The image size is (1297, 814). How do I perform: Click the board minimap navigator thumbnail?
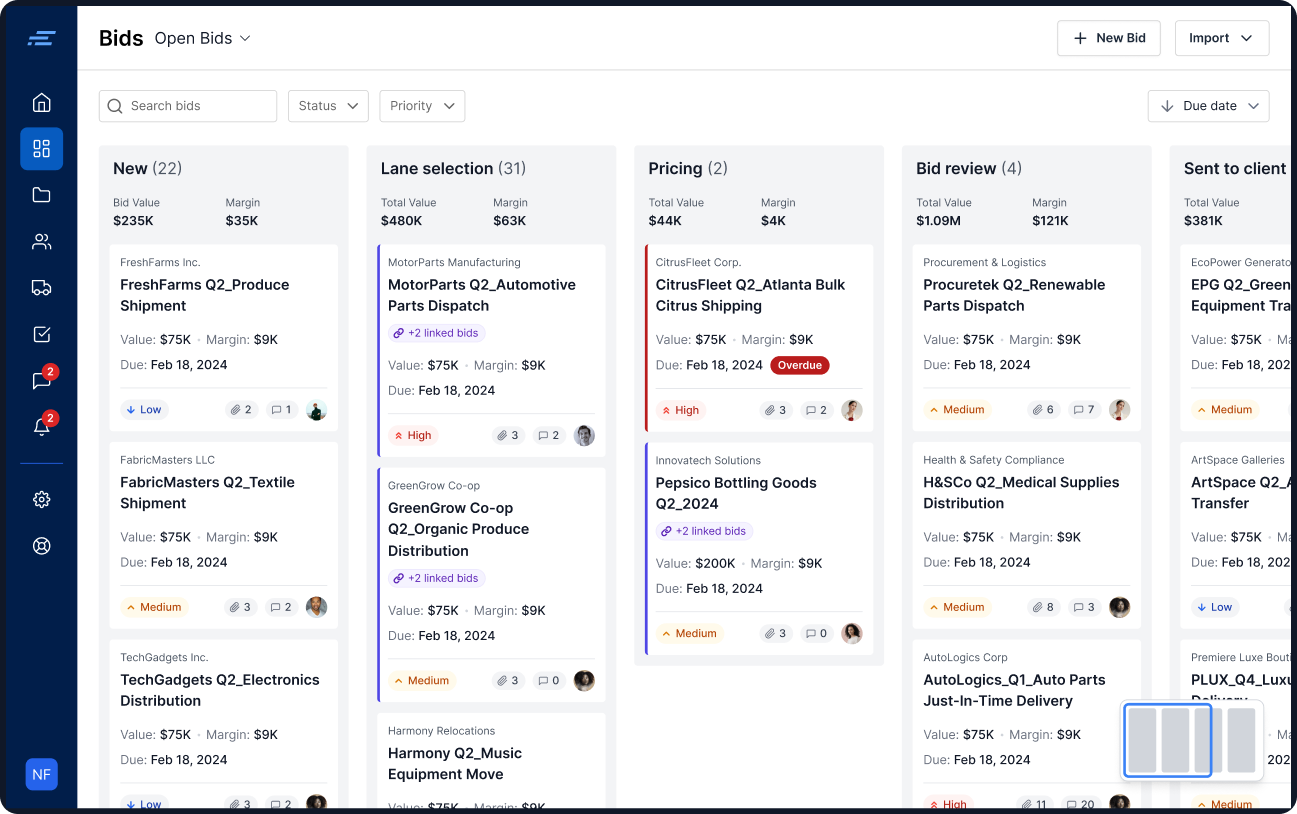tap(1192, 740)
